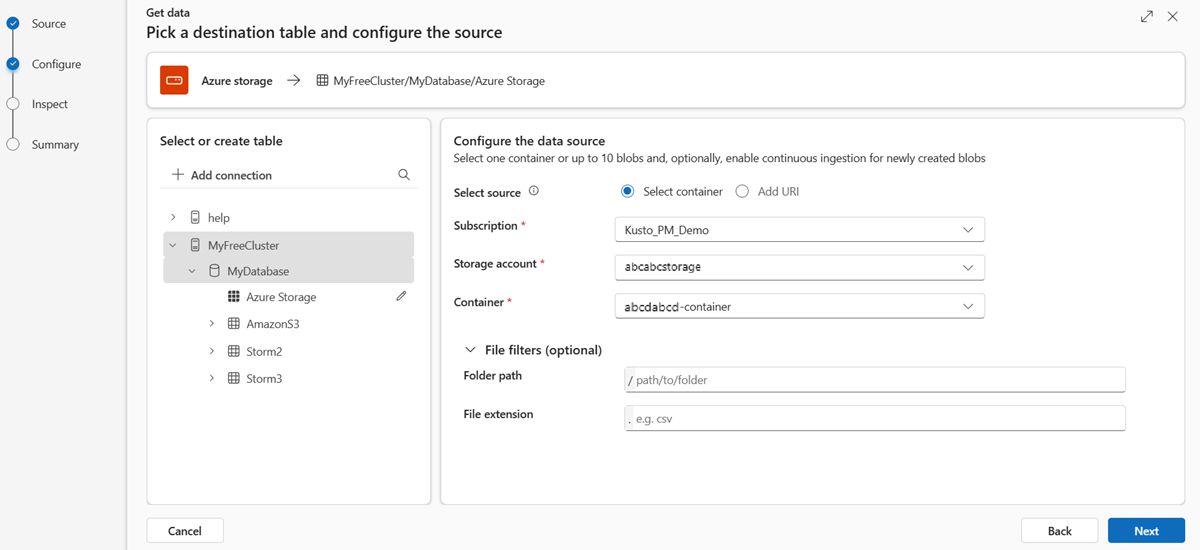
Task: Click the pencil edit icon for Azure Storage
Action: pos(401,296)
